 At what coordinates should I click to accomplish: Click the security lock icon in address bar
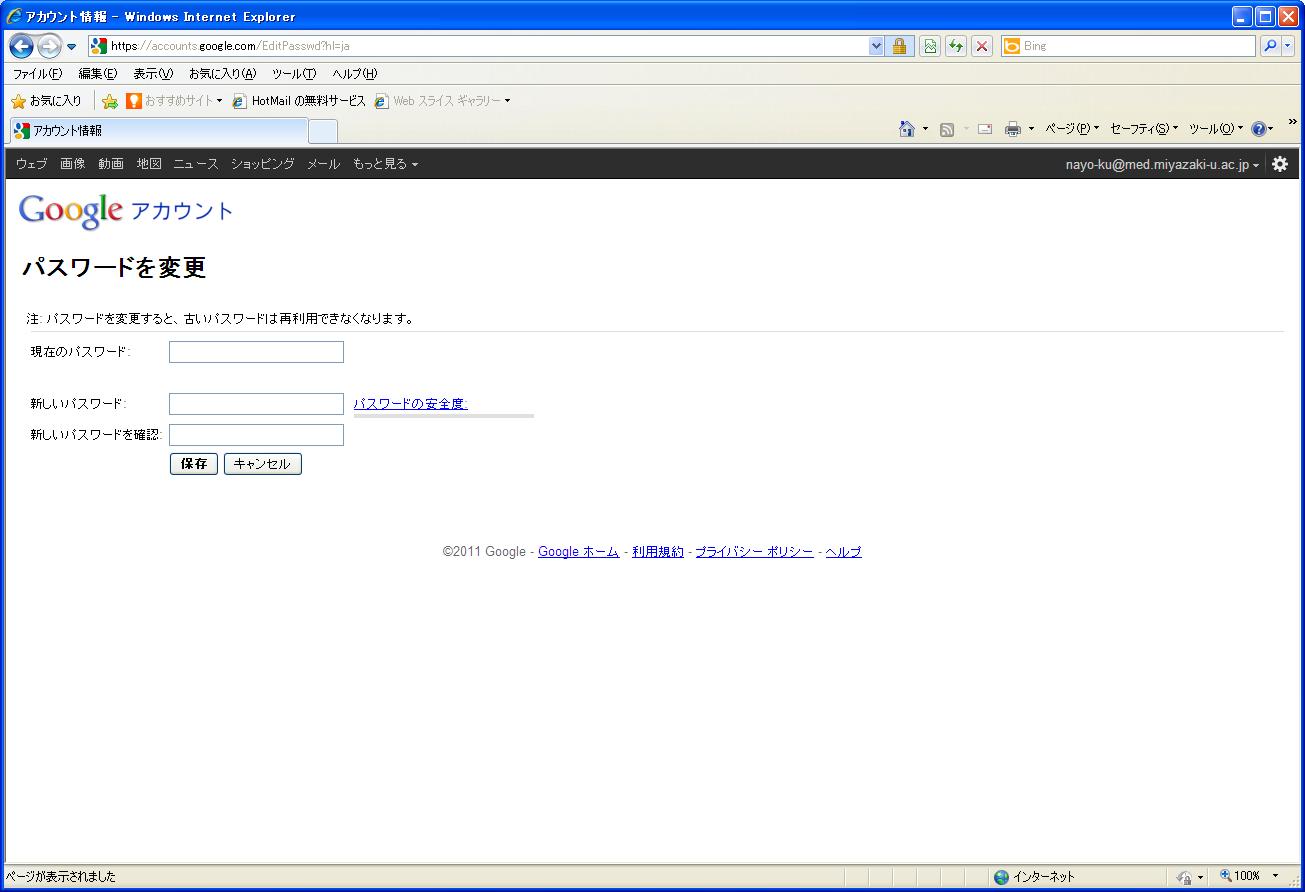tap(899, 46)
